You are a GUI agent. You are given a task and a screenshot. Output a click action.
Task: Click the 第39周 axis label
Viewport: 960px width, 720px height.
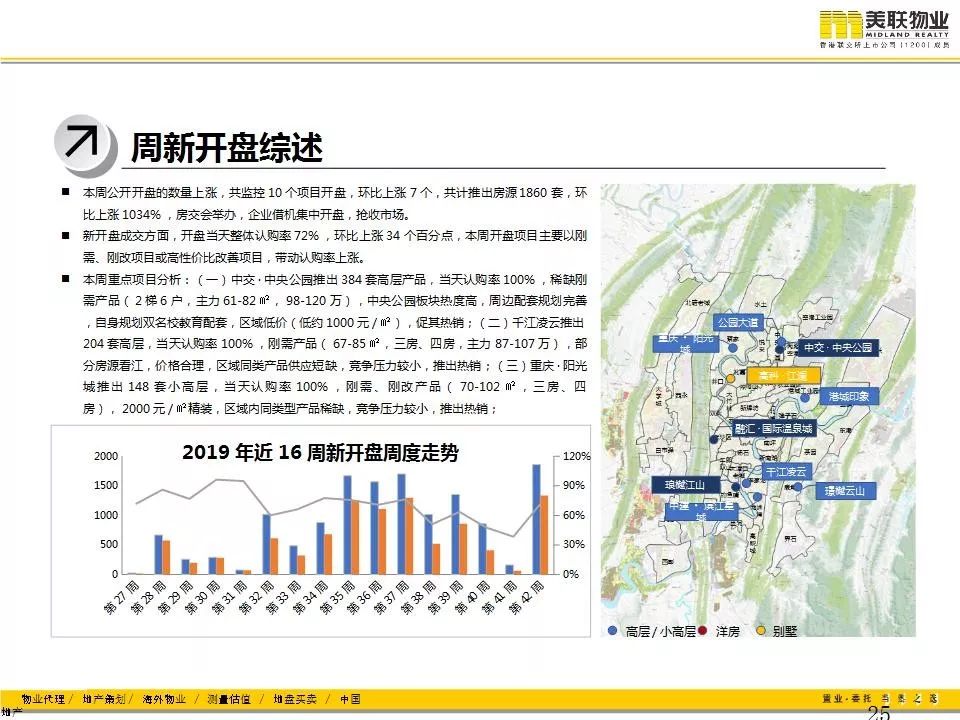click(445, 598)
